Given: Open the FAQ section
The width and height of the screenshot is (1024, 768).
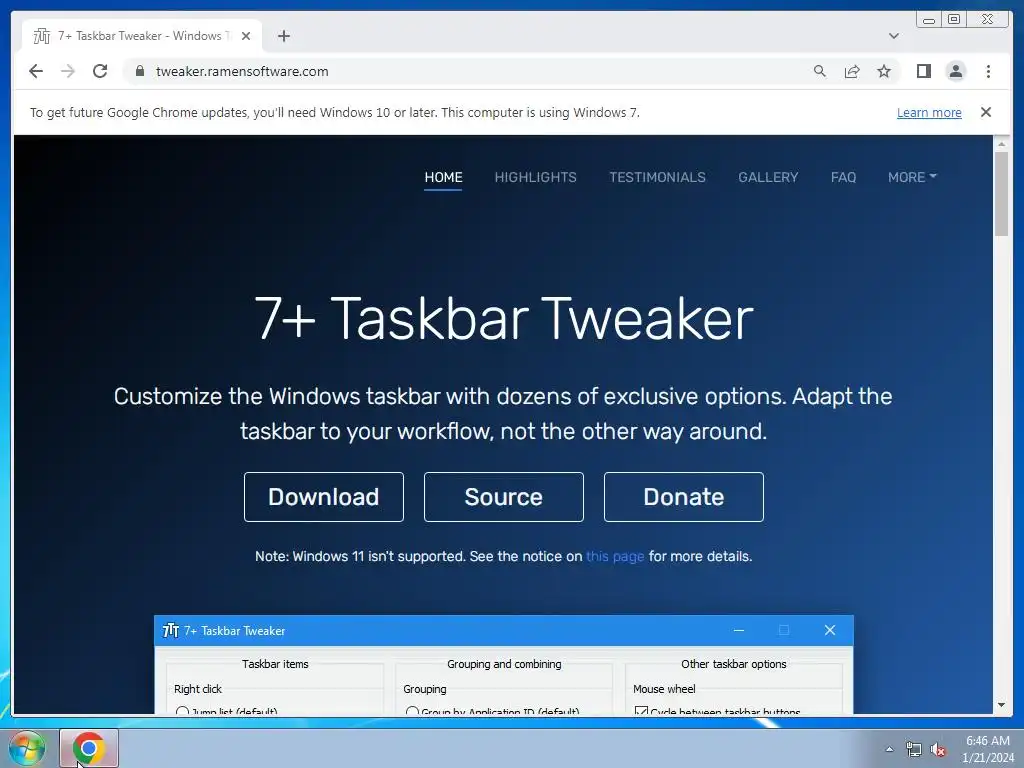Looking at the screenshot, I should (843, 177).
